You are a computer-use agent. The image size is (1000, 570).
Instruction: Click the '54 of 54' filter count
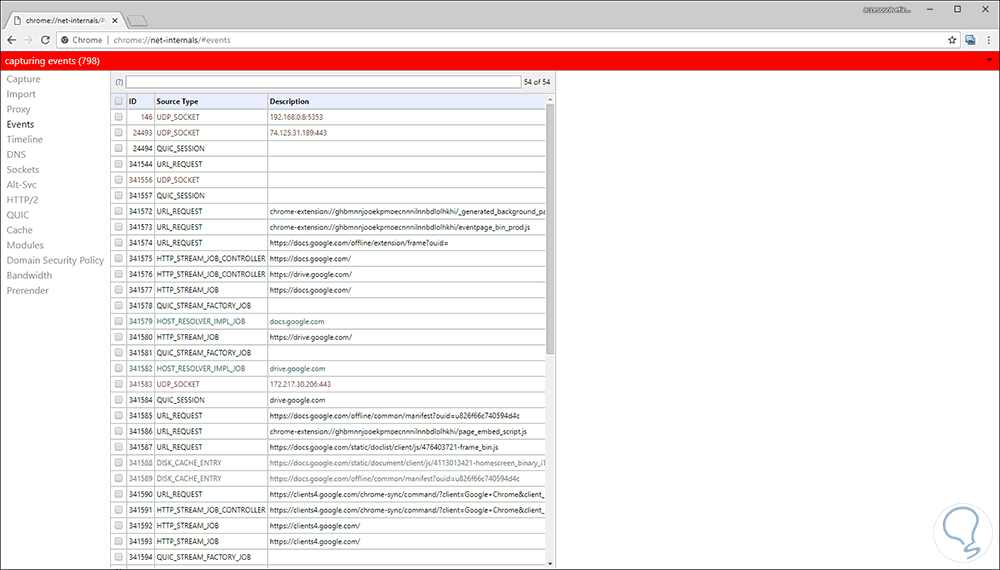pyautogui.click(x=536, y=82)
